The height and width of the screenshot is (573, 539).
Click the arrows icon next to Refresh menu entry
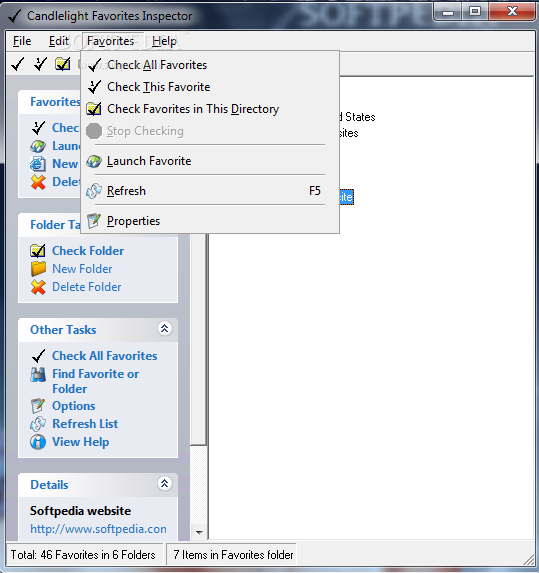(x=94, y=191)
